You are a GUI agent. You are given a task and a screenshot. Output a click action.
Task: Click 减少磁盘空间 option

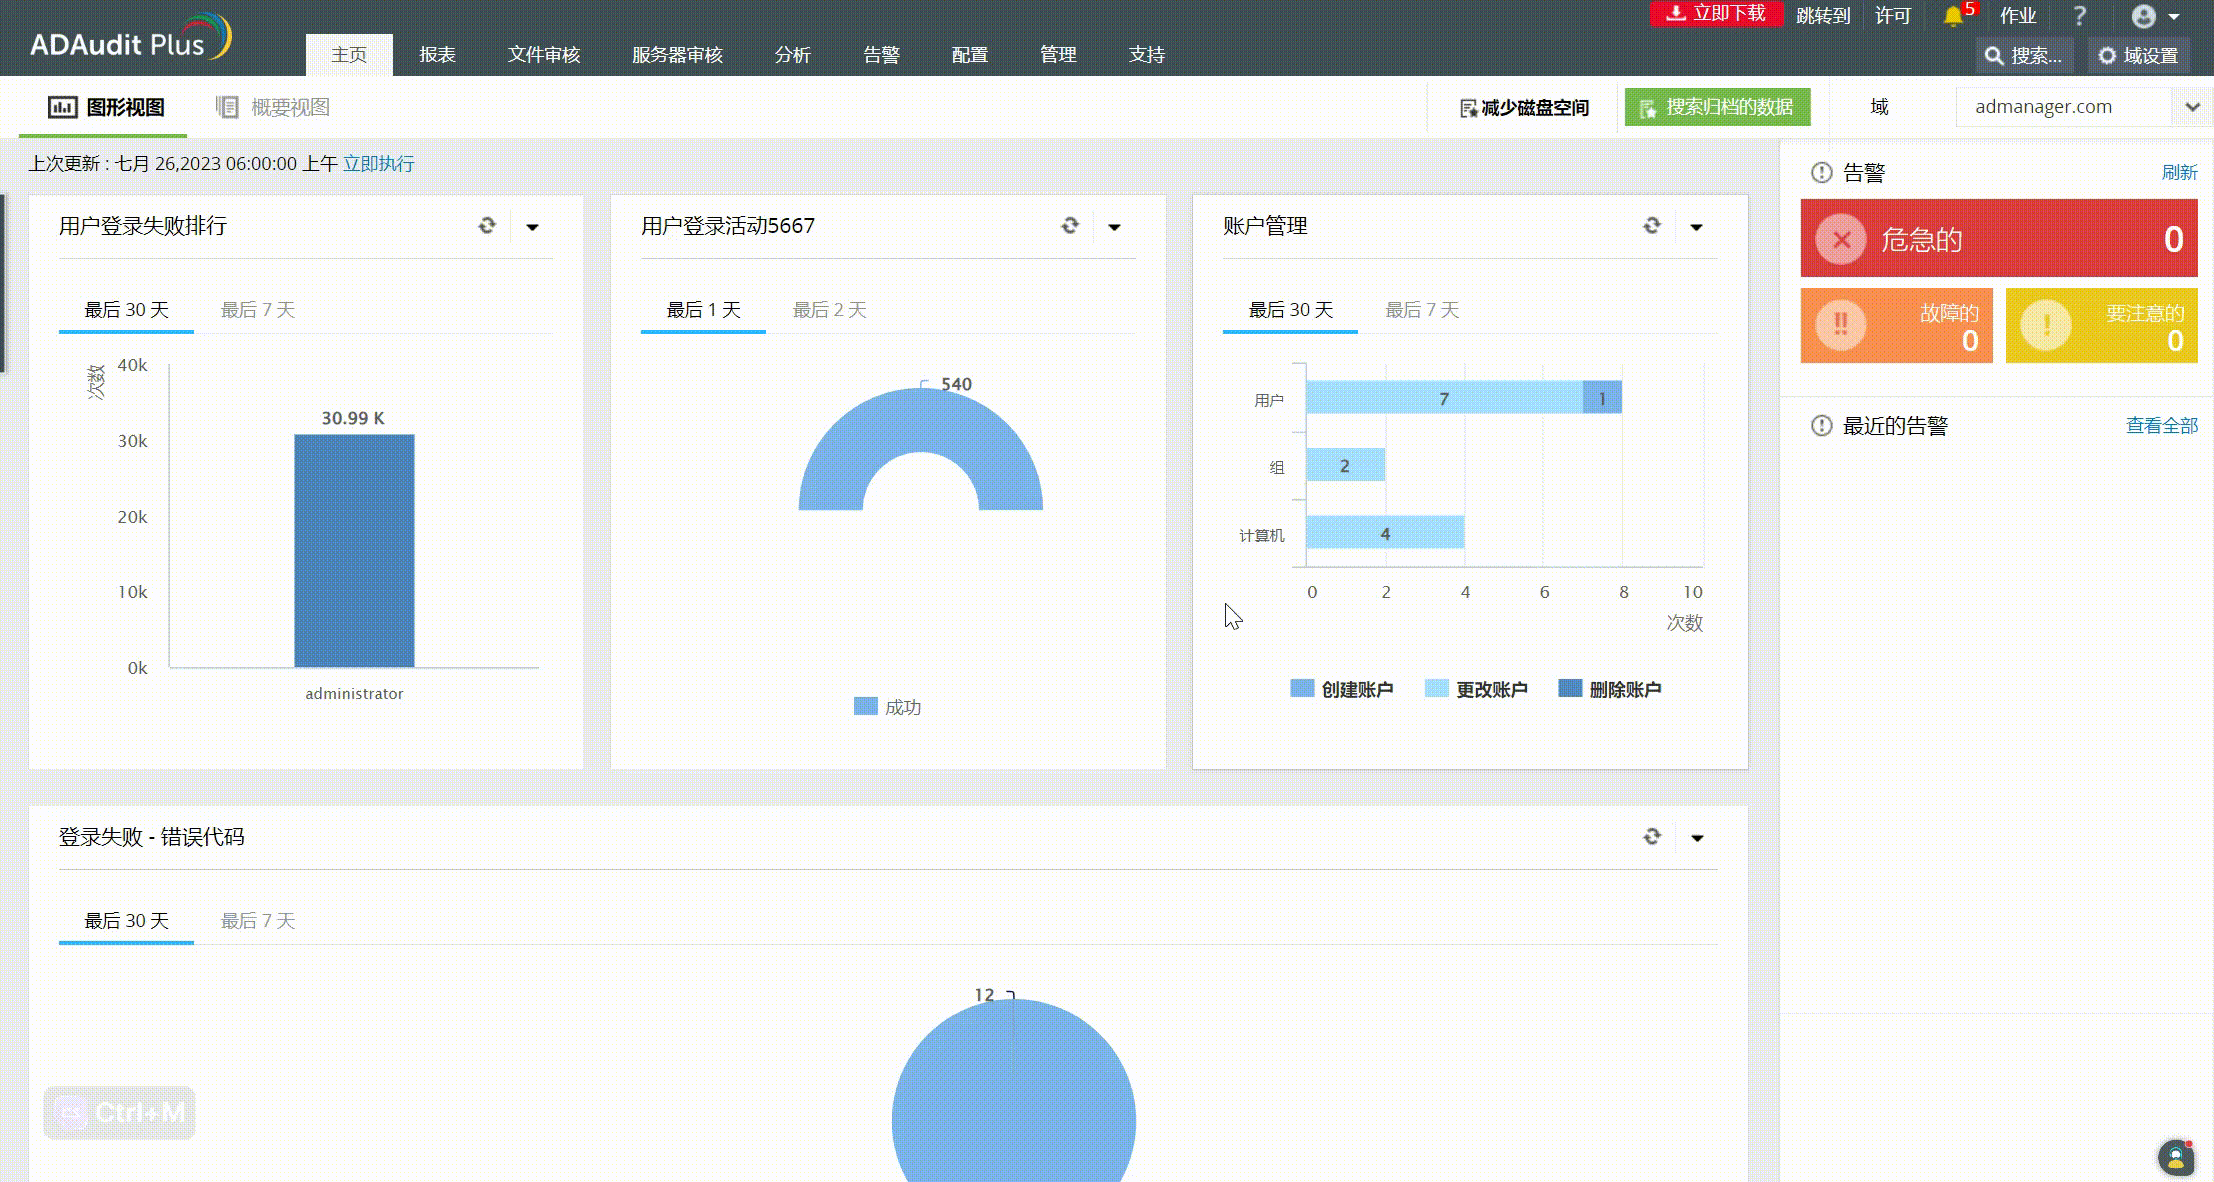pos(1524,108)
